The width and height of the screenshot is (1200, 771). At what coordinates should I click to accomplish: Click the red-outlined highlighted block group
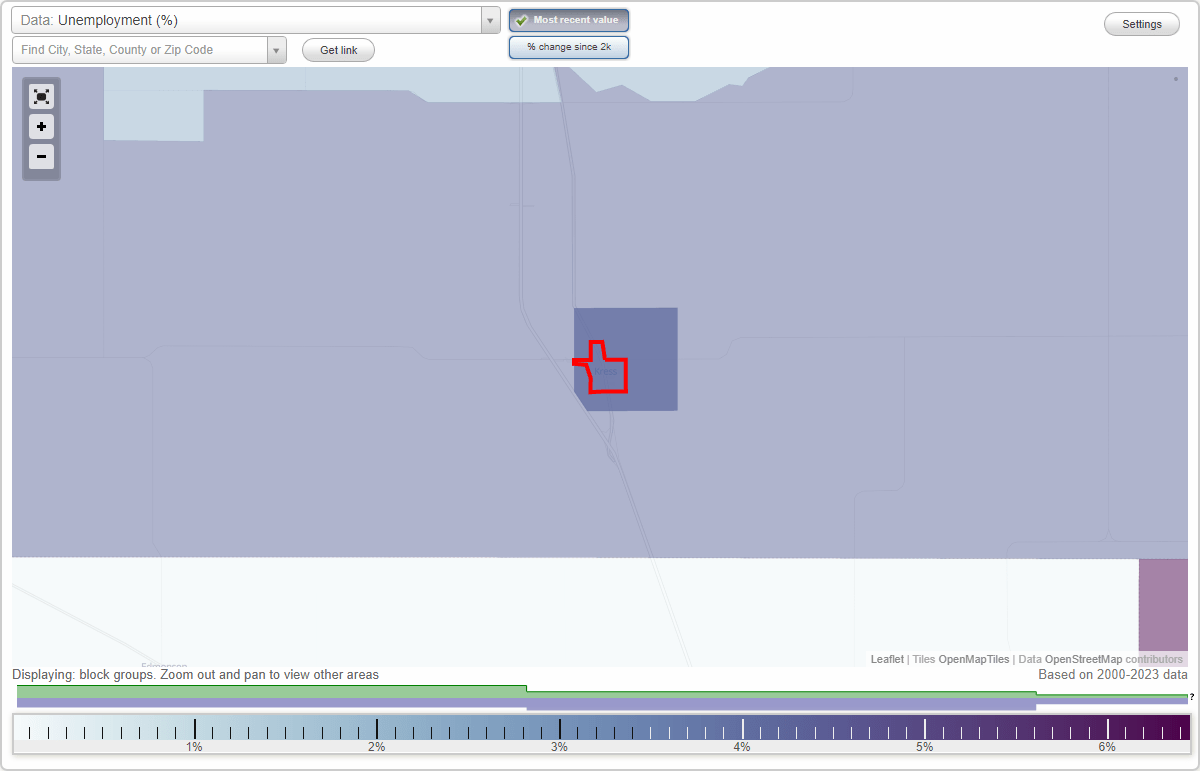(x=607, y=370)
